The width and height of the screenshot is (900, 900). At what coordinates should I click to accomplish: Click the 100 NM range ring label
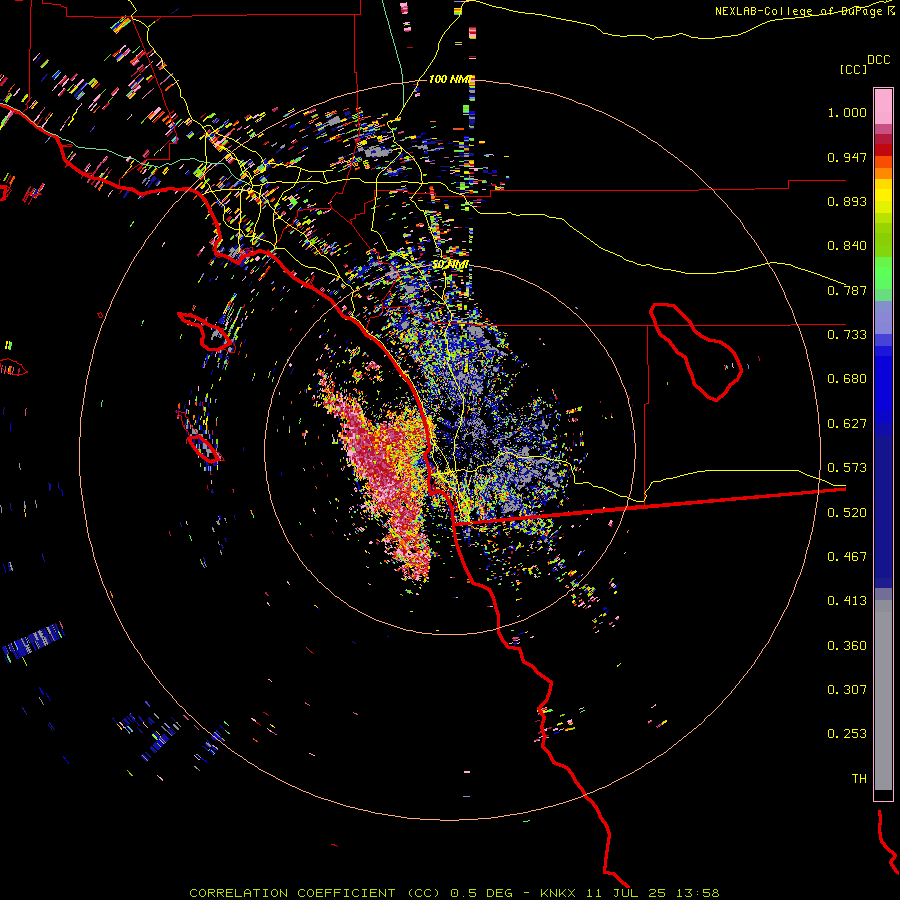[451, 79]
